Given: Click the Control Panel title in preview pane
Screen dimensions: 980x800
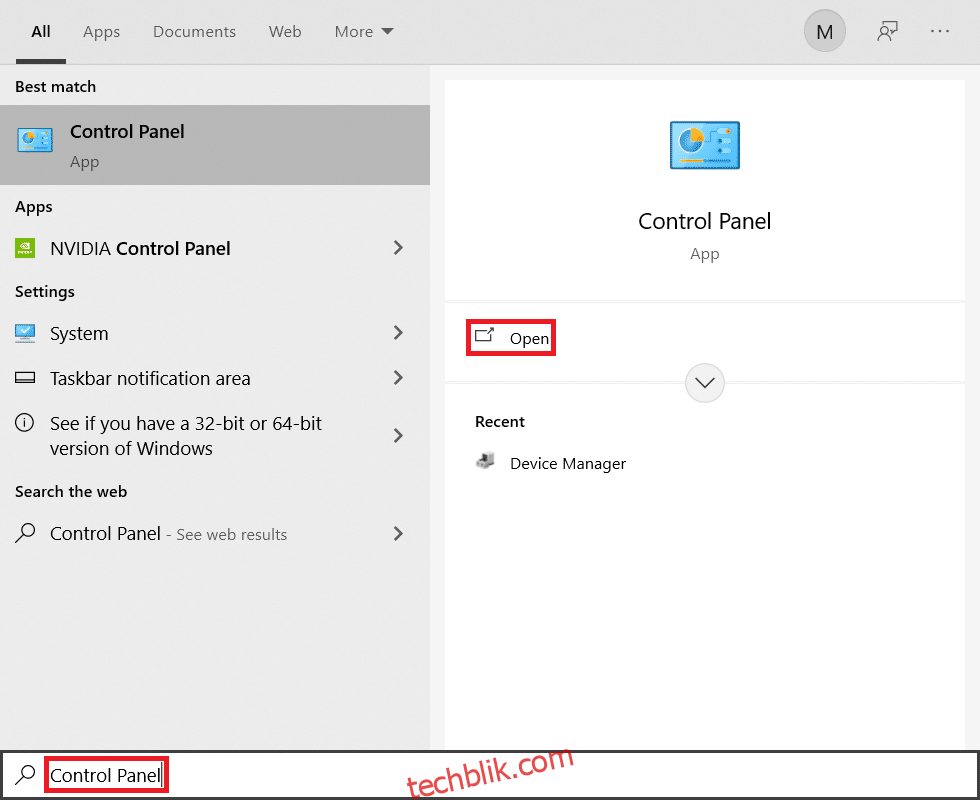Looking at the screenshot, I should click(704, 221).
